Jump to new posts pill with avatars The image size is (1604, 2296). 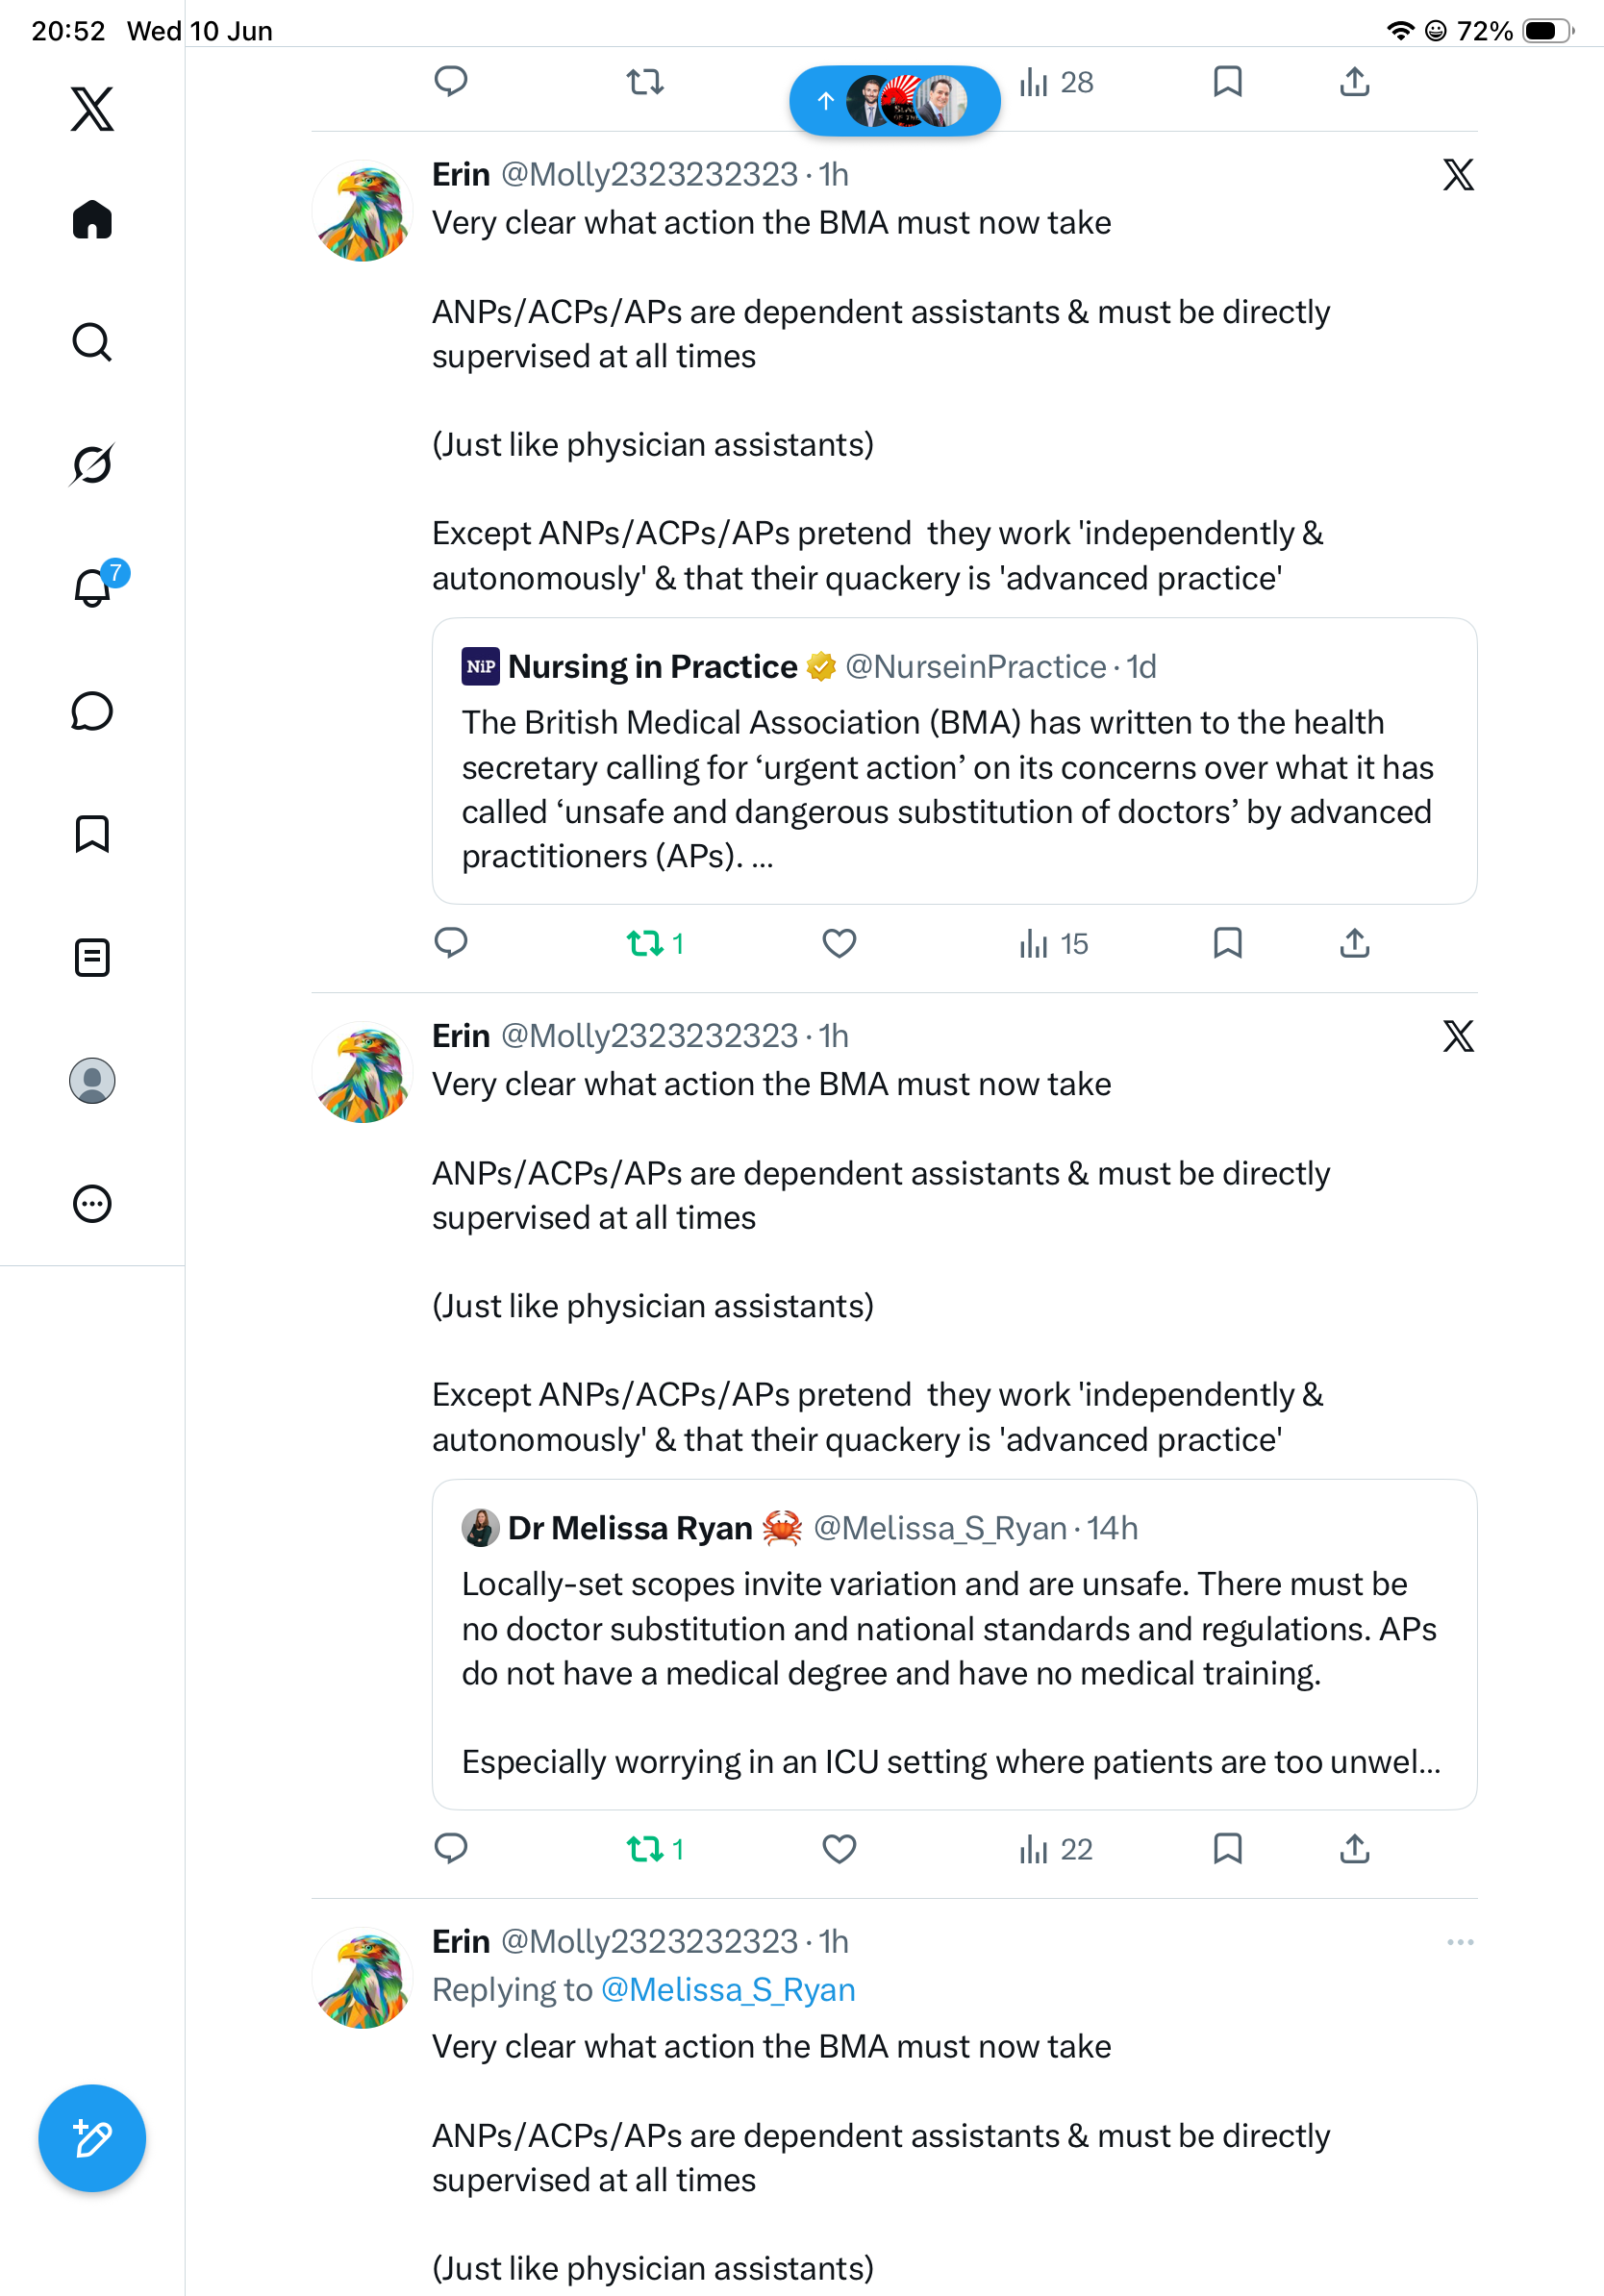895,101
